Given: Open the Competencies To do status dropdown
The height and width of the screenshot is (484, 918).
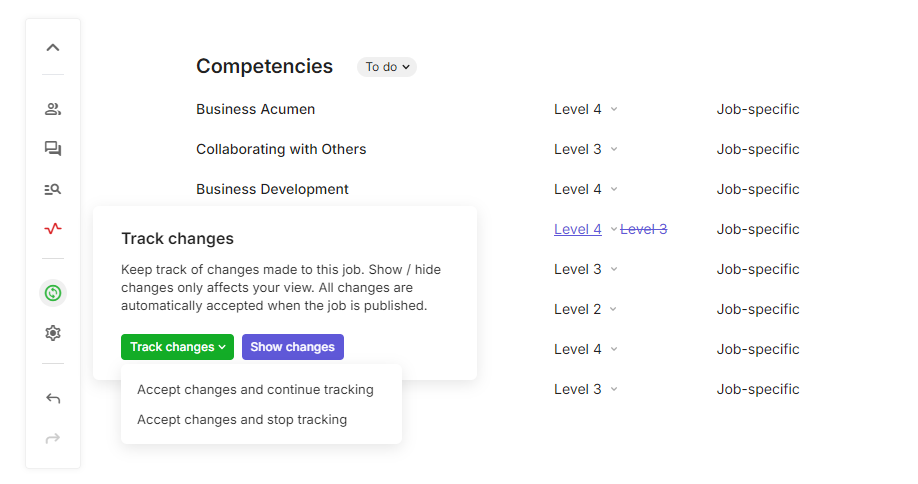Looking at the screenshot, I should 387,67.
